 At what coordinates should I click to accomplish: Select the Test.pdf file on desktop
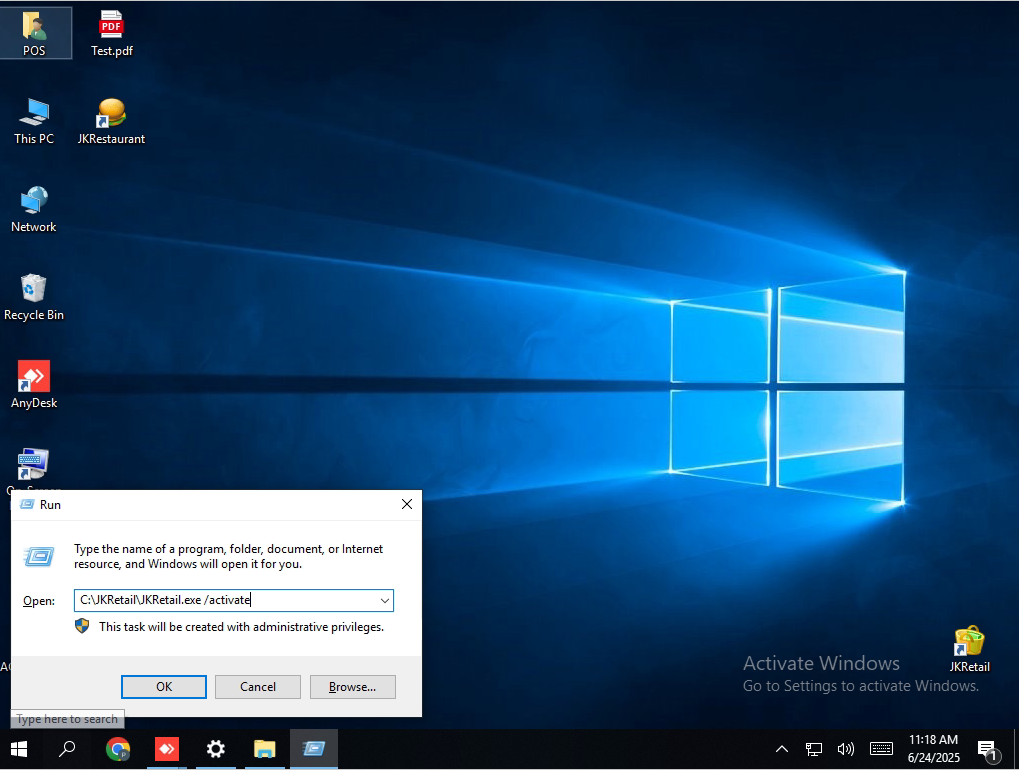(111, 33)
